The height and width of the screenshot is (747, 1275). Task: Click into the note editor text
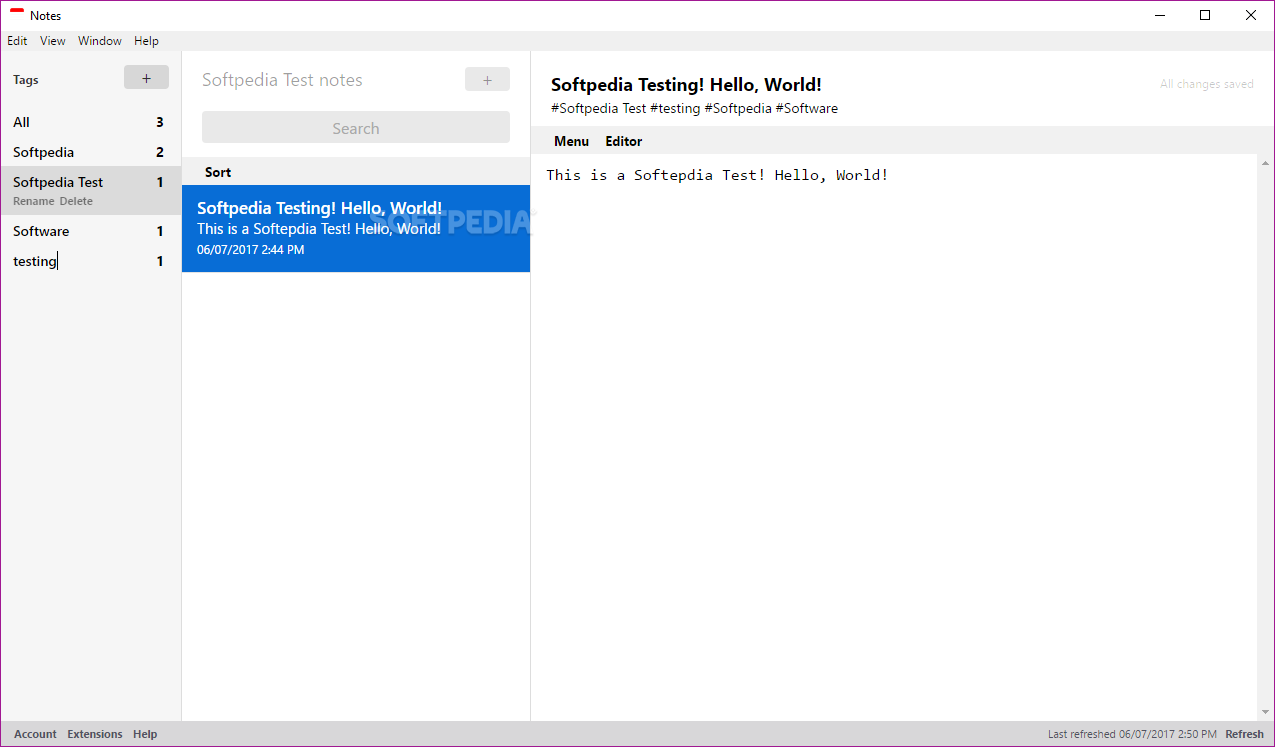[x=717, y=175]
